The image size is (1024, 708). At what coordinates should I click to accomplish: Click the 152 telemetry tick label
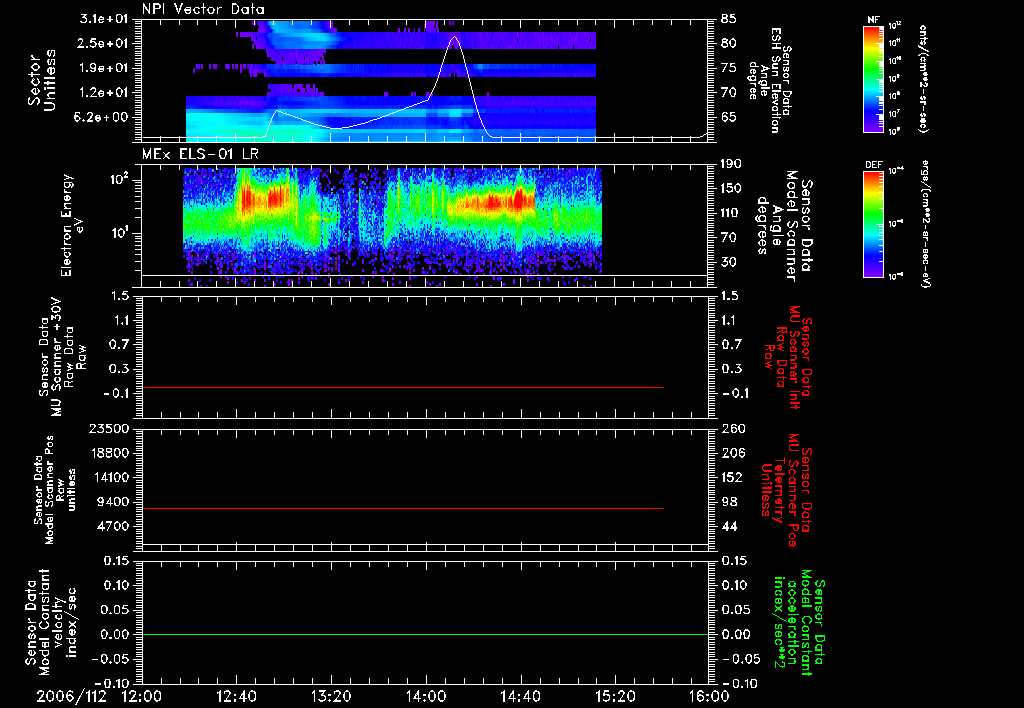(733, 477)
